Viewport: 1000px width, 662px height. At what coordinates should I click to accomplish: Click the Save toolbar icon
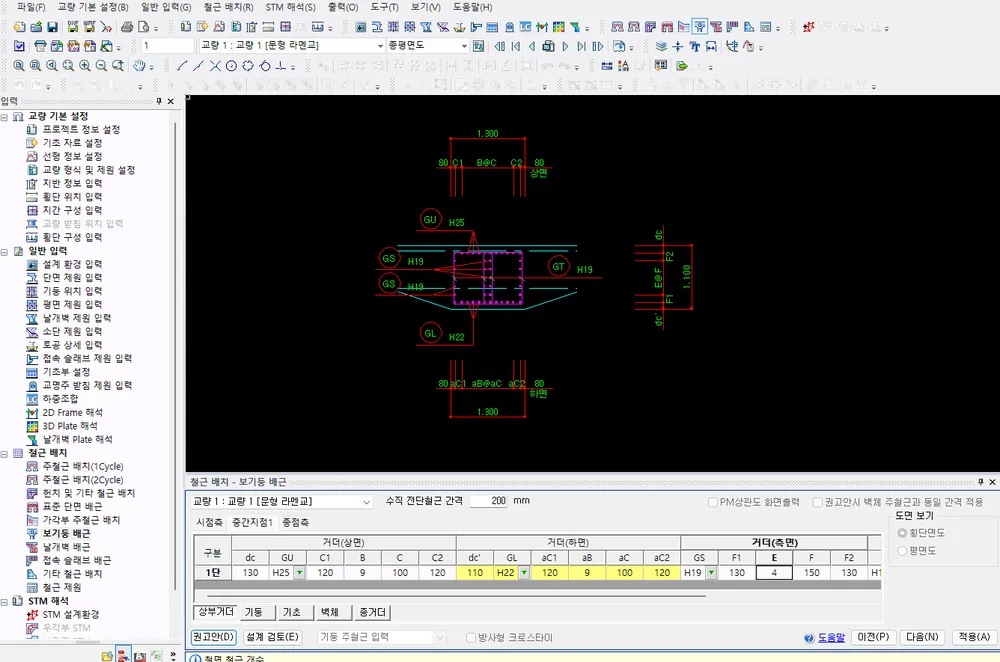click(x=53, y=27)
